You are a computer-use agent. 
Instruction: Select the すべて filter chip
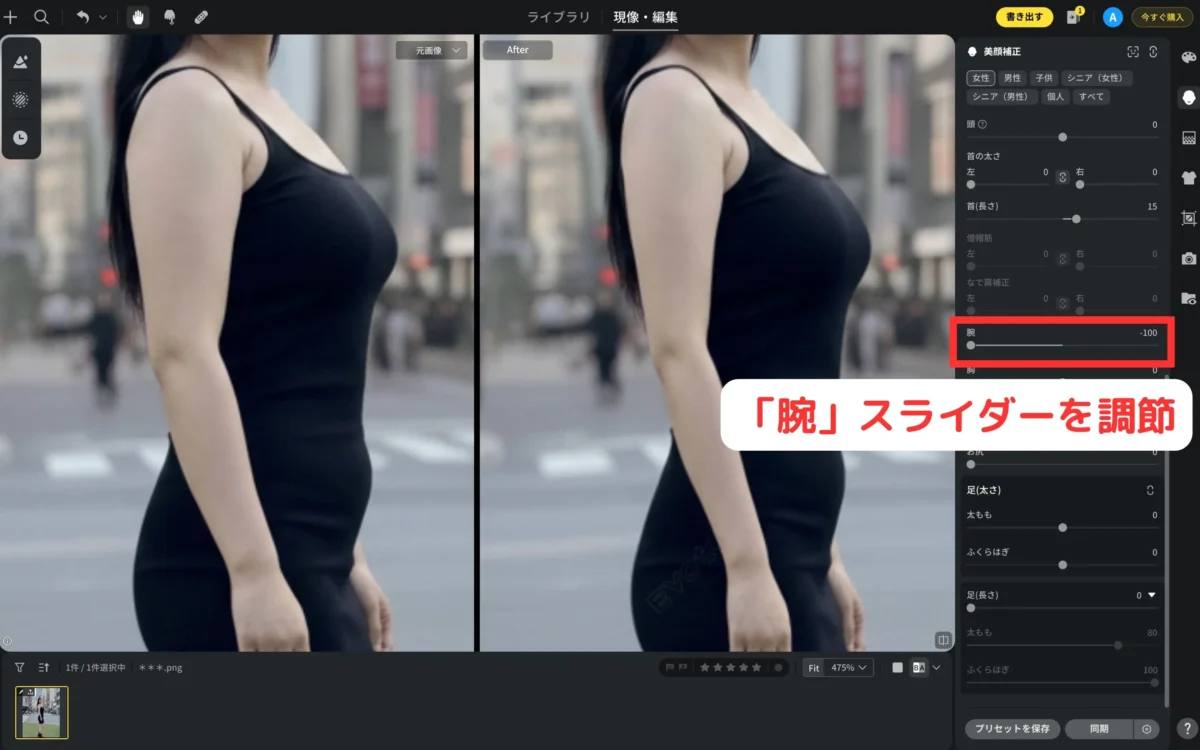click(x=1091, y=97)
